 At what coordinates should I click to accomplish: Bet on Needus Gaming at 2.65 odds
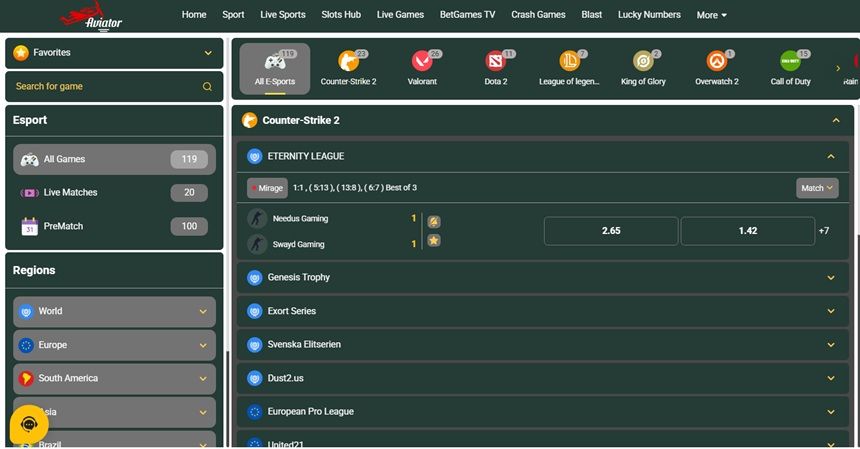point(610,231)
